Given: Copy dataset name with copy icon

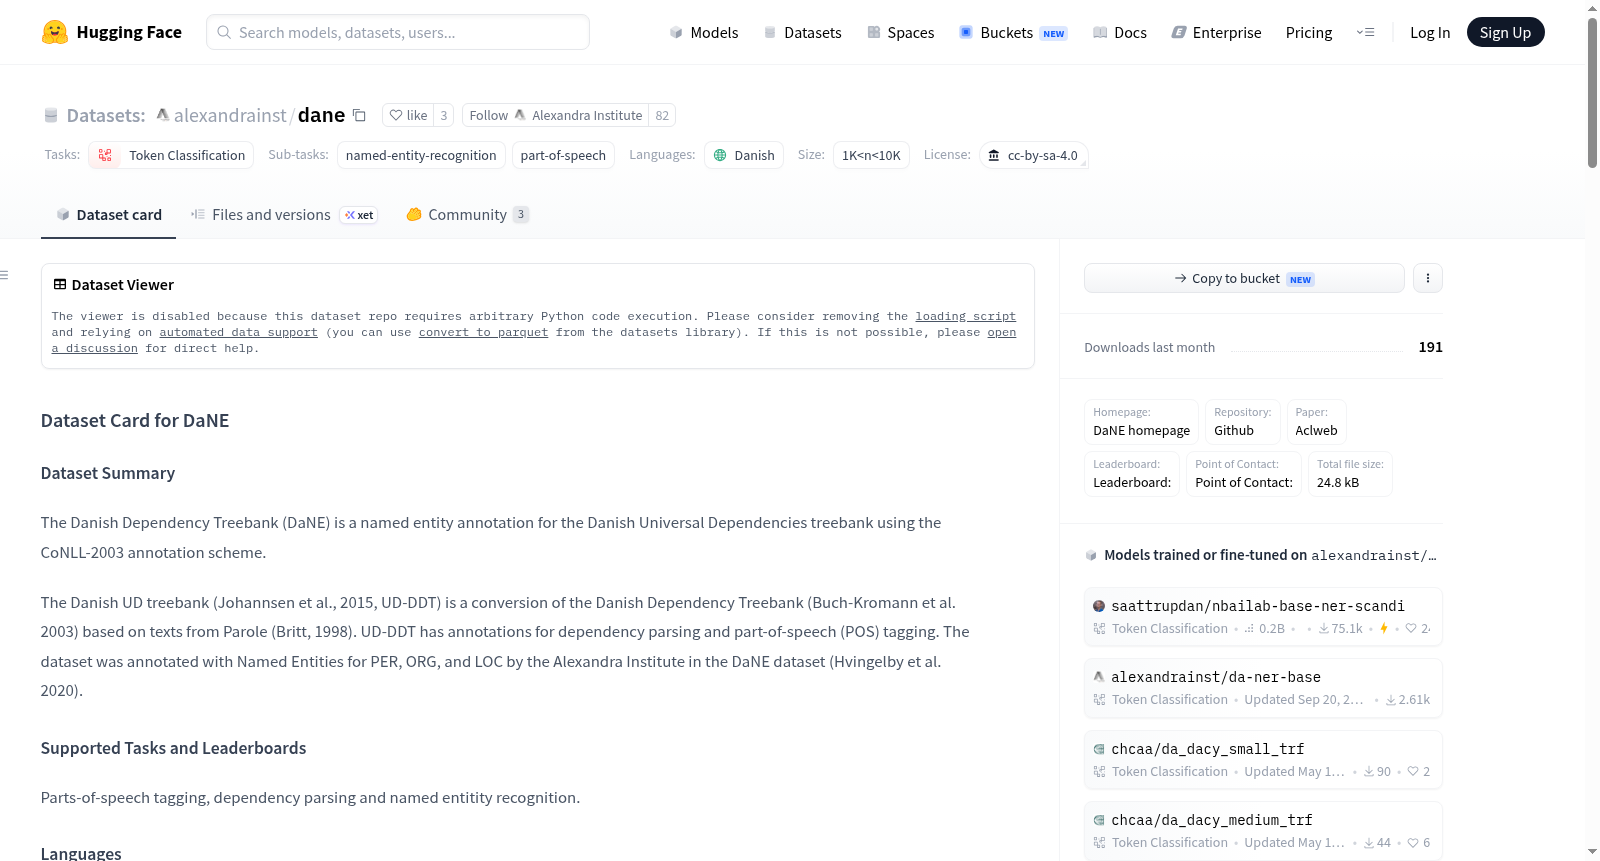Looking at the screenshot, I should tap(359, 116).
